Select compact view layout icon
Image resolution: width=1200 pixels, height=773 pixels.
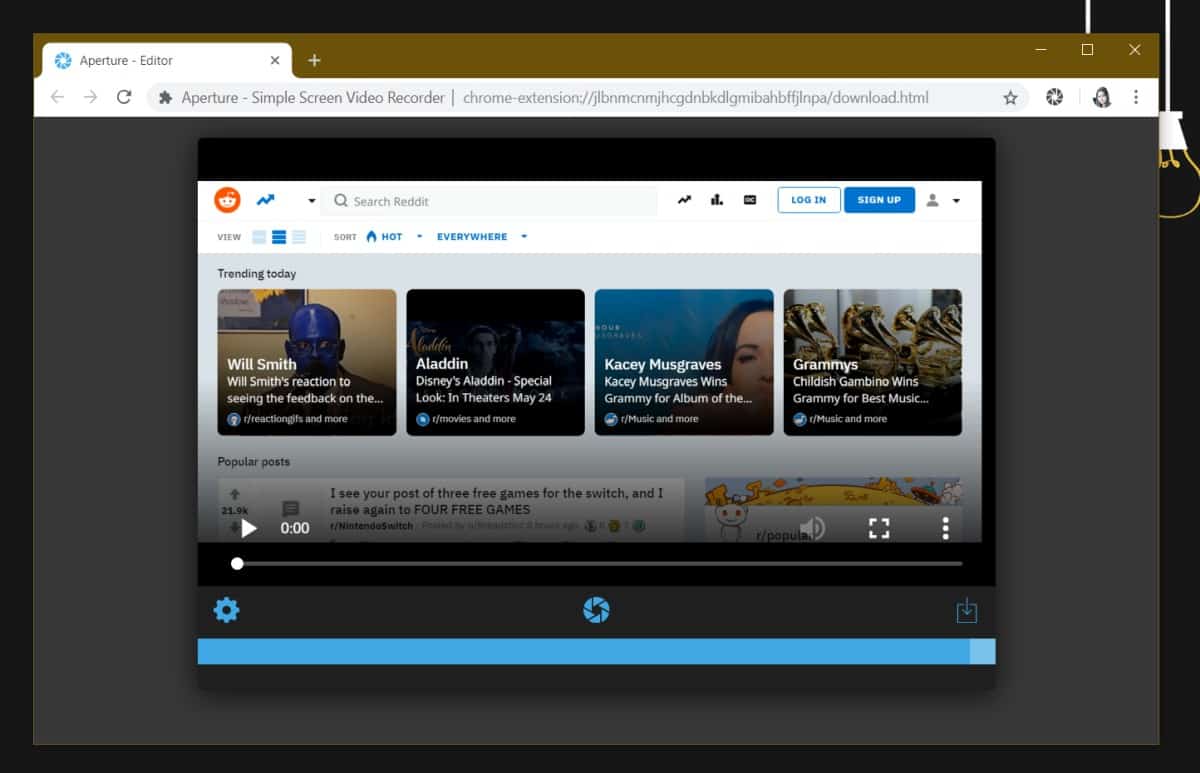299,237
